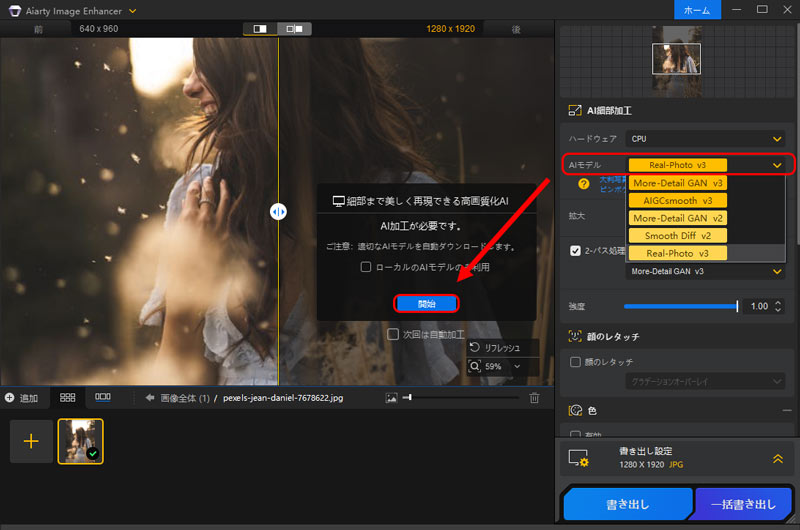800x530 pixels.
Task: Open the ハードウェア CPU dropdown
Action: [x=706, y=139]
